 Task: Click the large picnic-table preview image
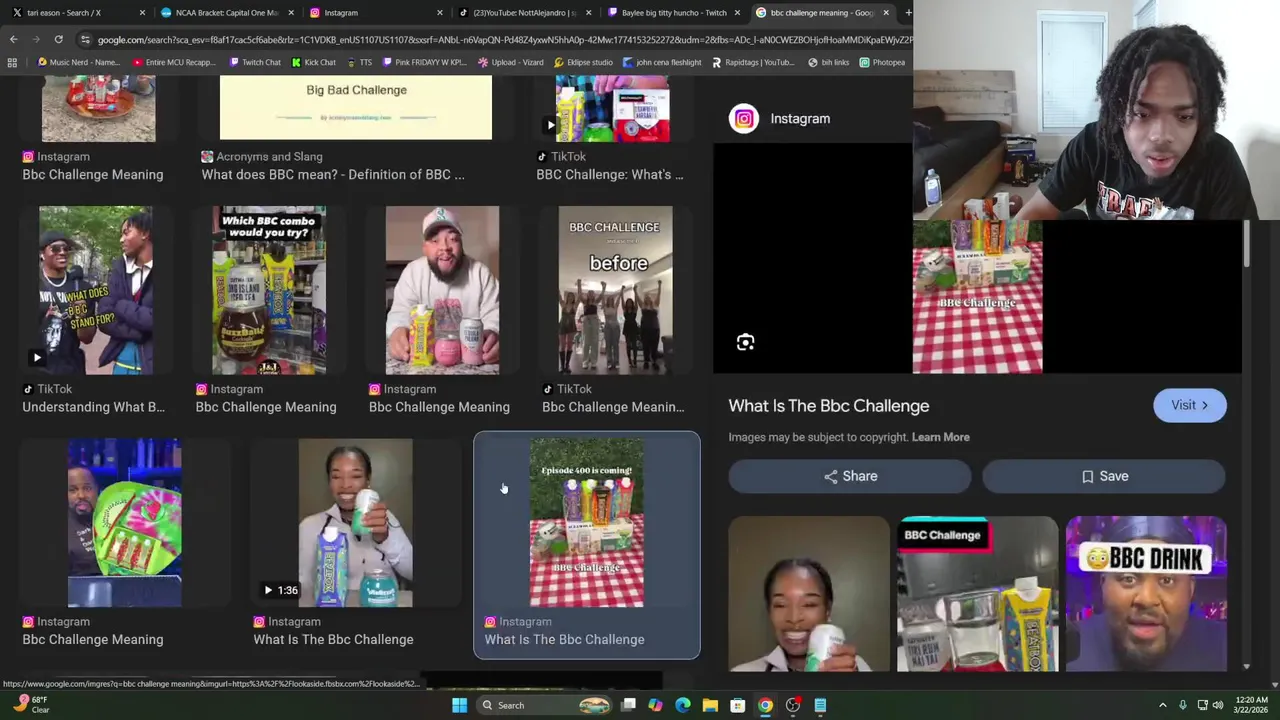[x=977, y=296]
